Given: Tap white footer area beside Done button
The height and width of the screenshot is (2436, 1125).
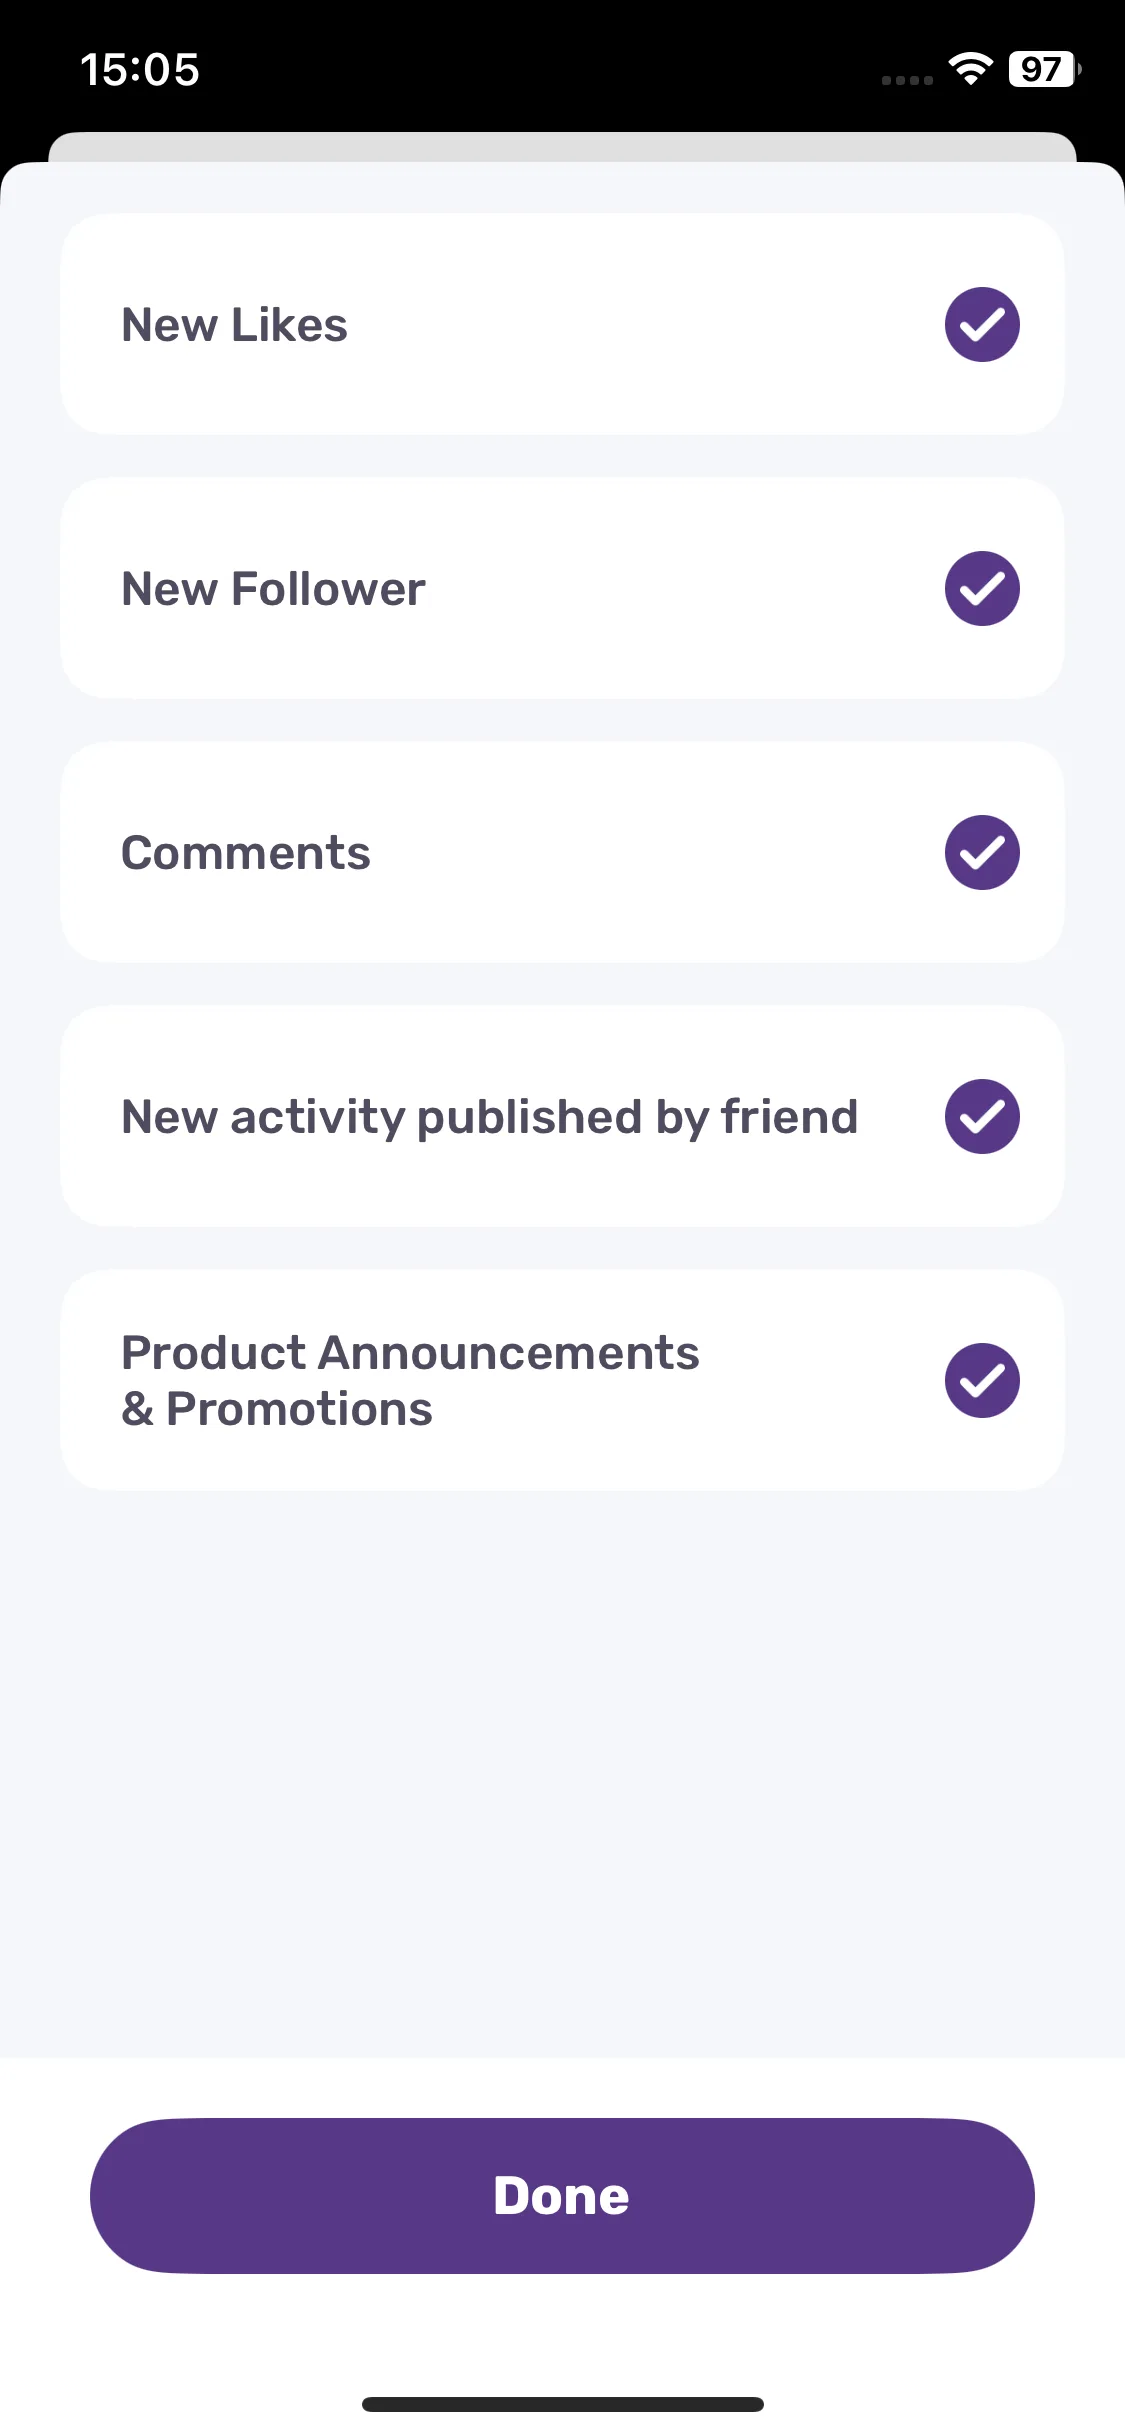Looking at the screenshot, I should pyautogui.click(x=1080, y=2196).
